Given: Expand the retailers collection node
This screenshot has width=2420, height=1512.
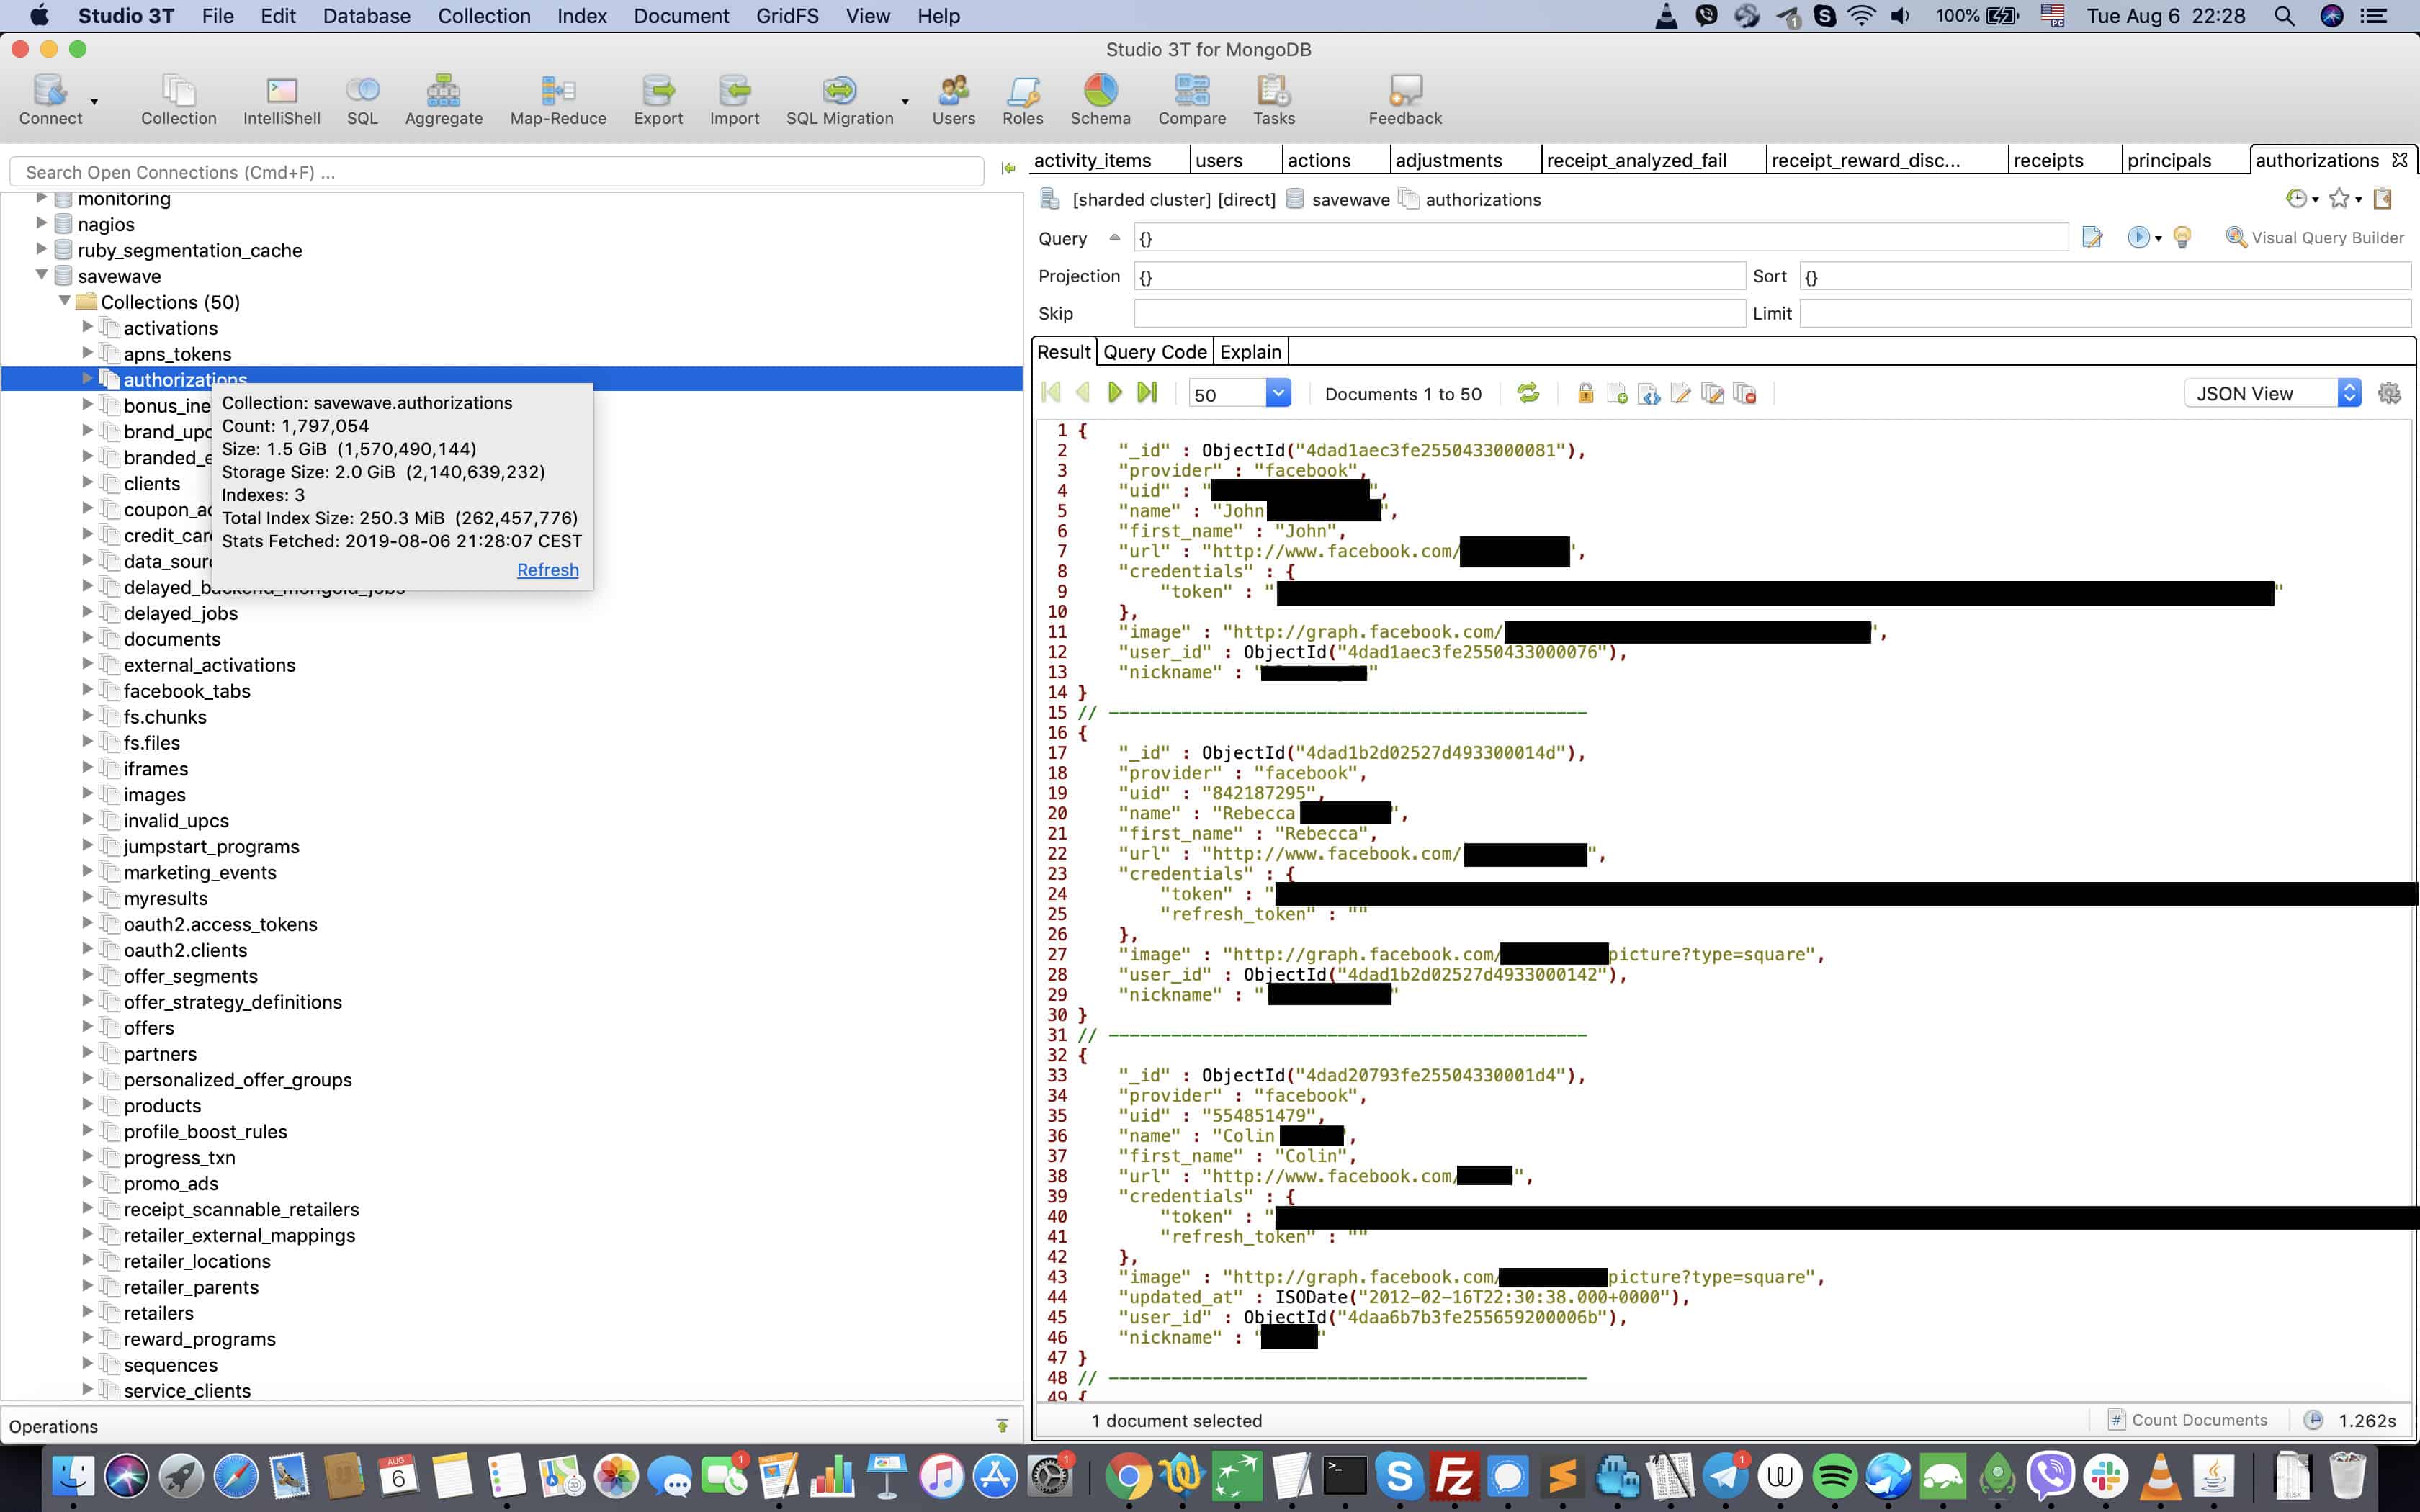Looking at the screenshot, I should pos(87,1312).
